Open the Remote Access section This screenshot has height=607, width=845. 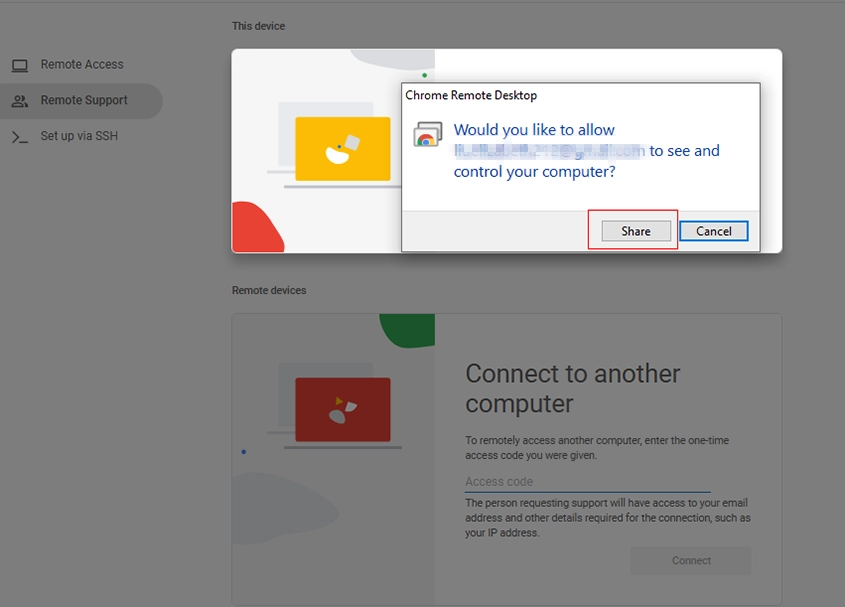click(x=81, y=65)
